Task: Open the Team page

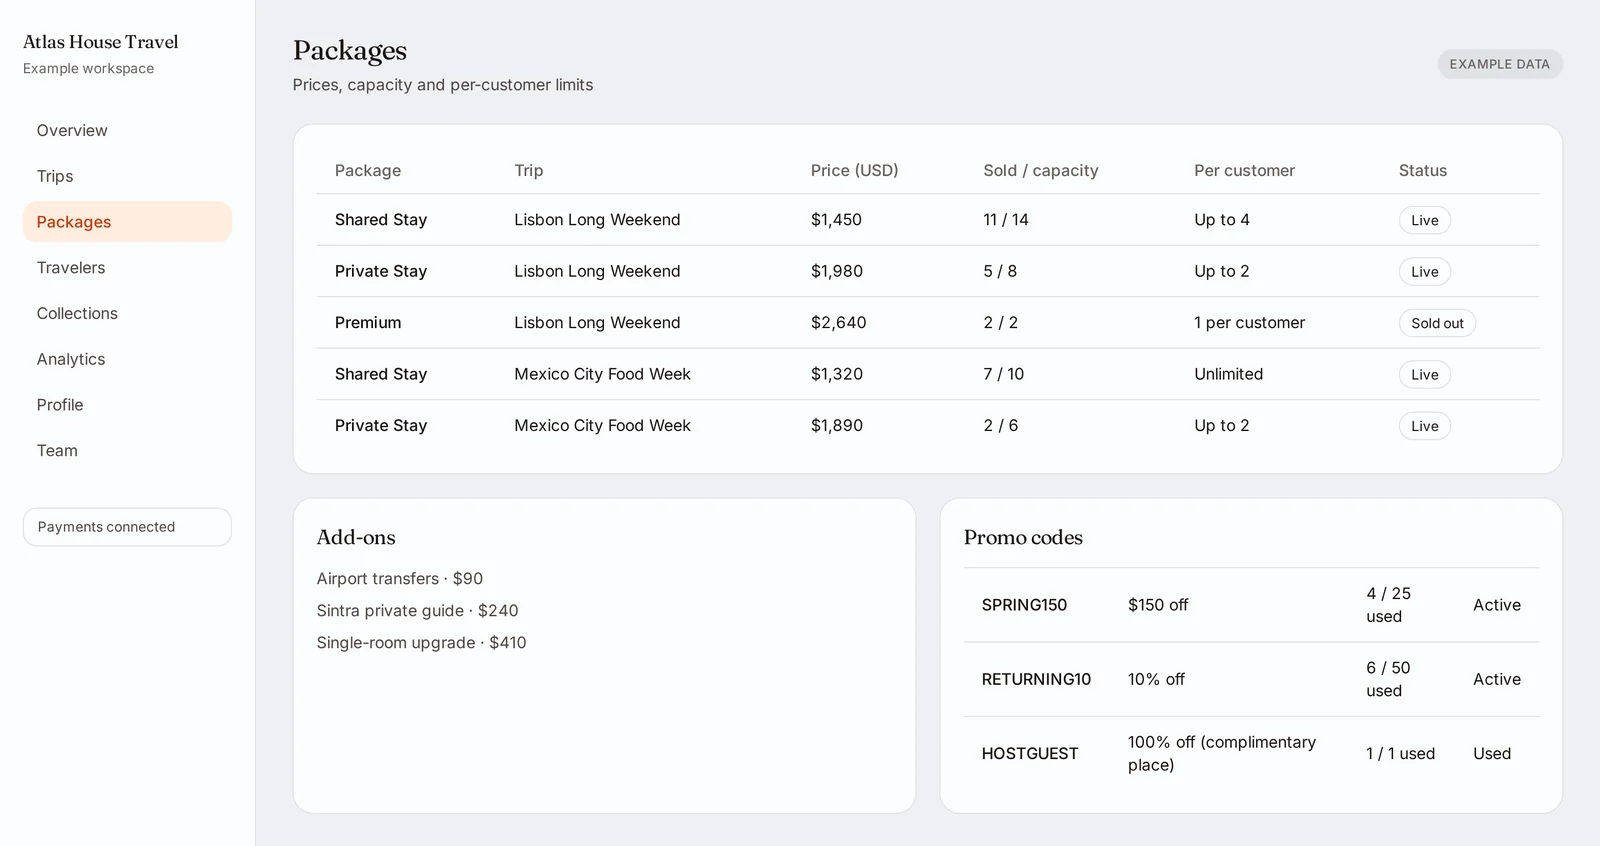Action: tap(127, 451)
